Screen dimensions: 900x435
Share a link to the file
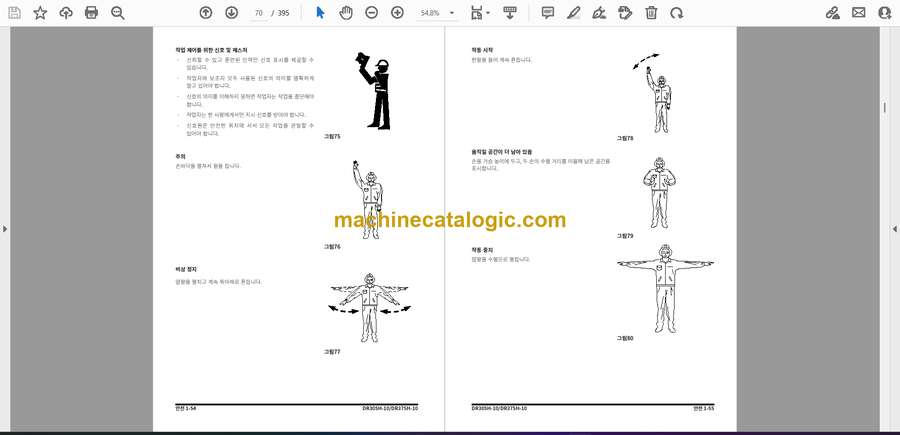pyautogui.click(x=833, y=13)
